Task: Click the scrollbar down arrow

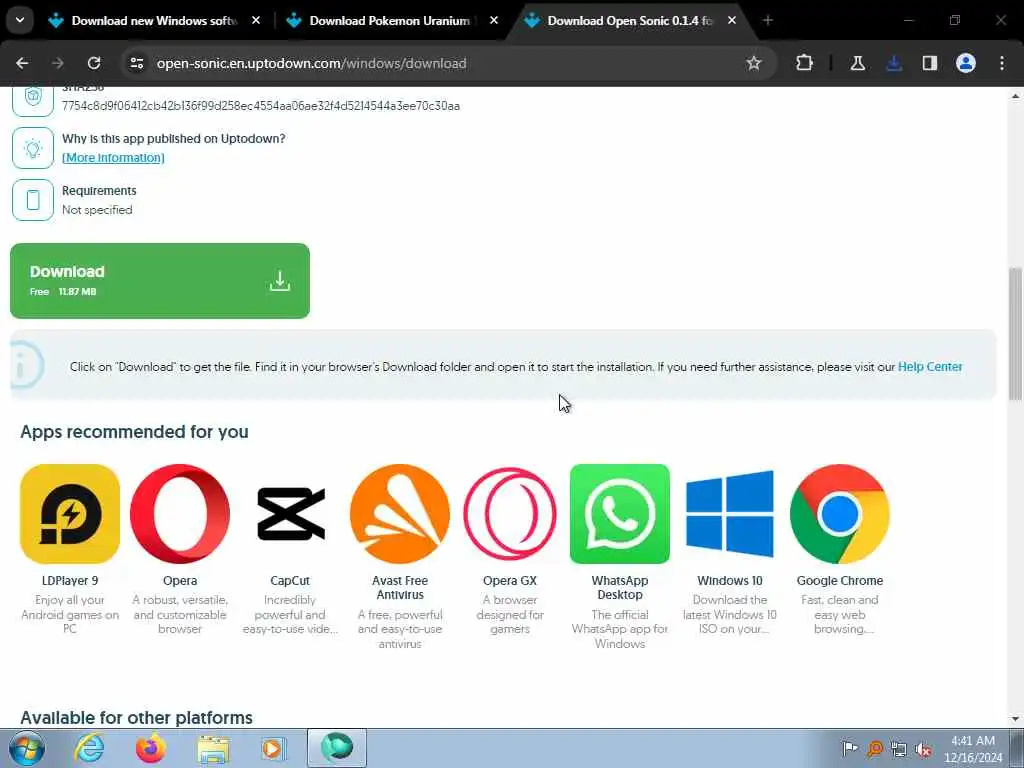Action: (x=1015, y=719)
